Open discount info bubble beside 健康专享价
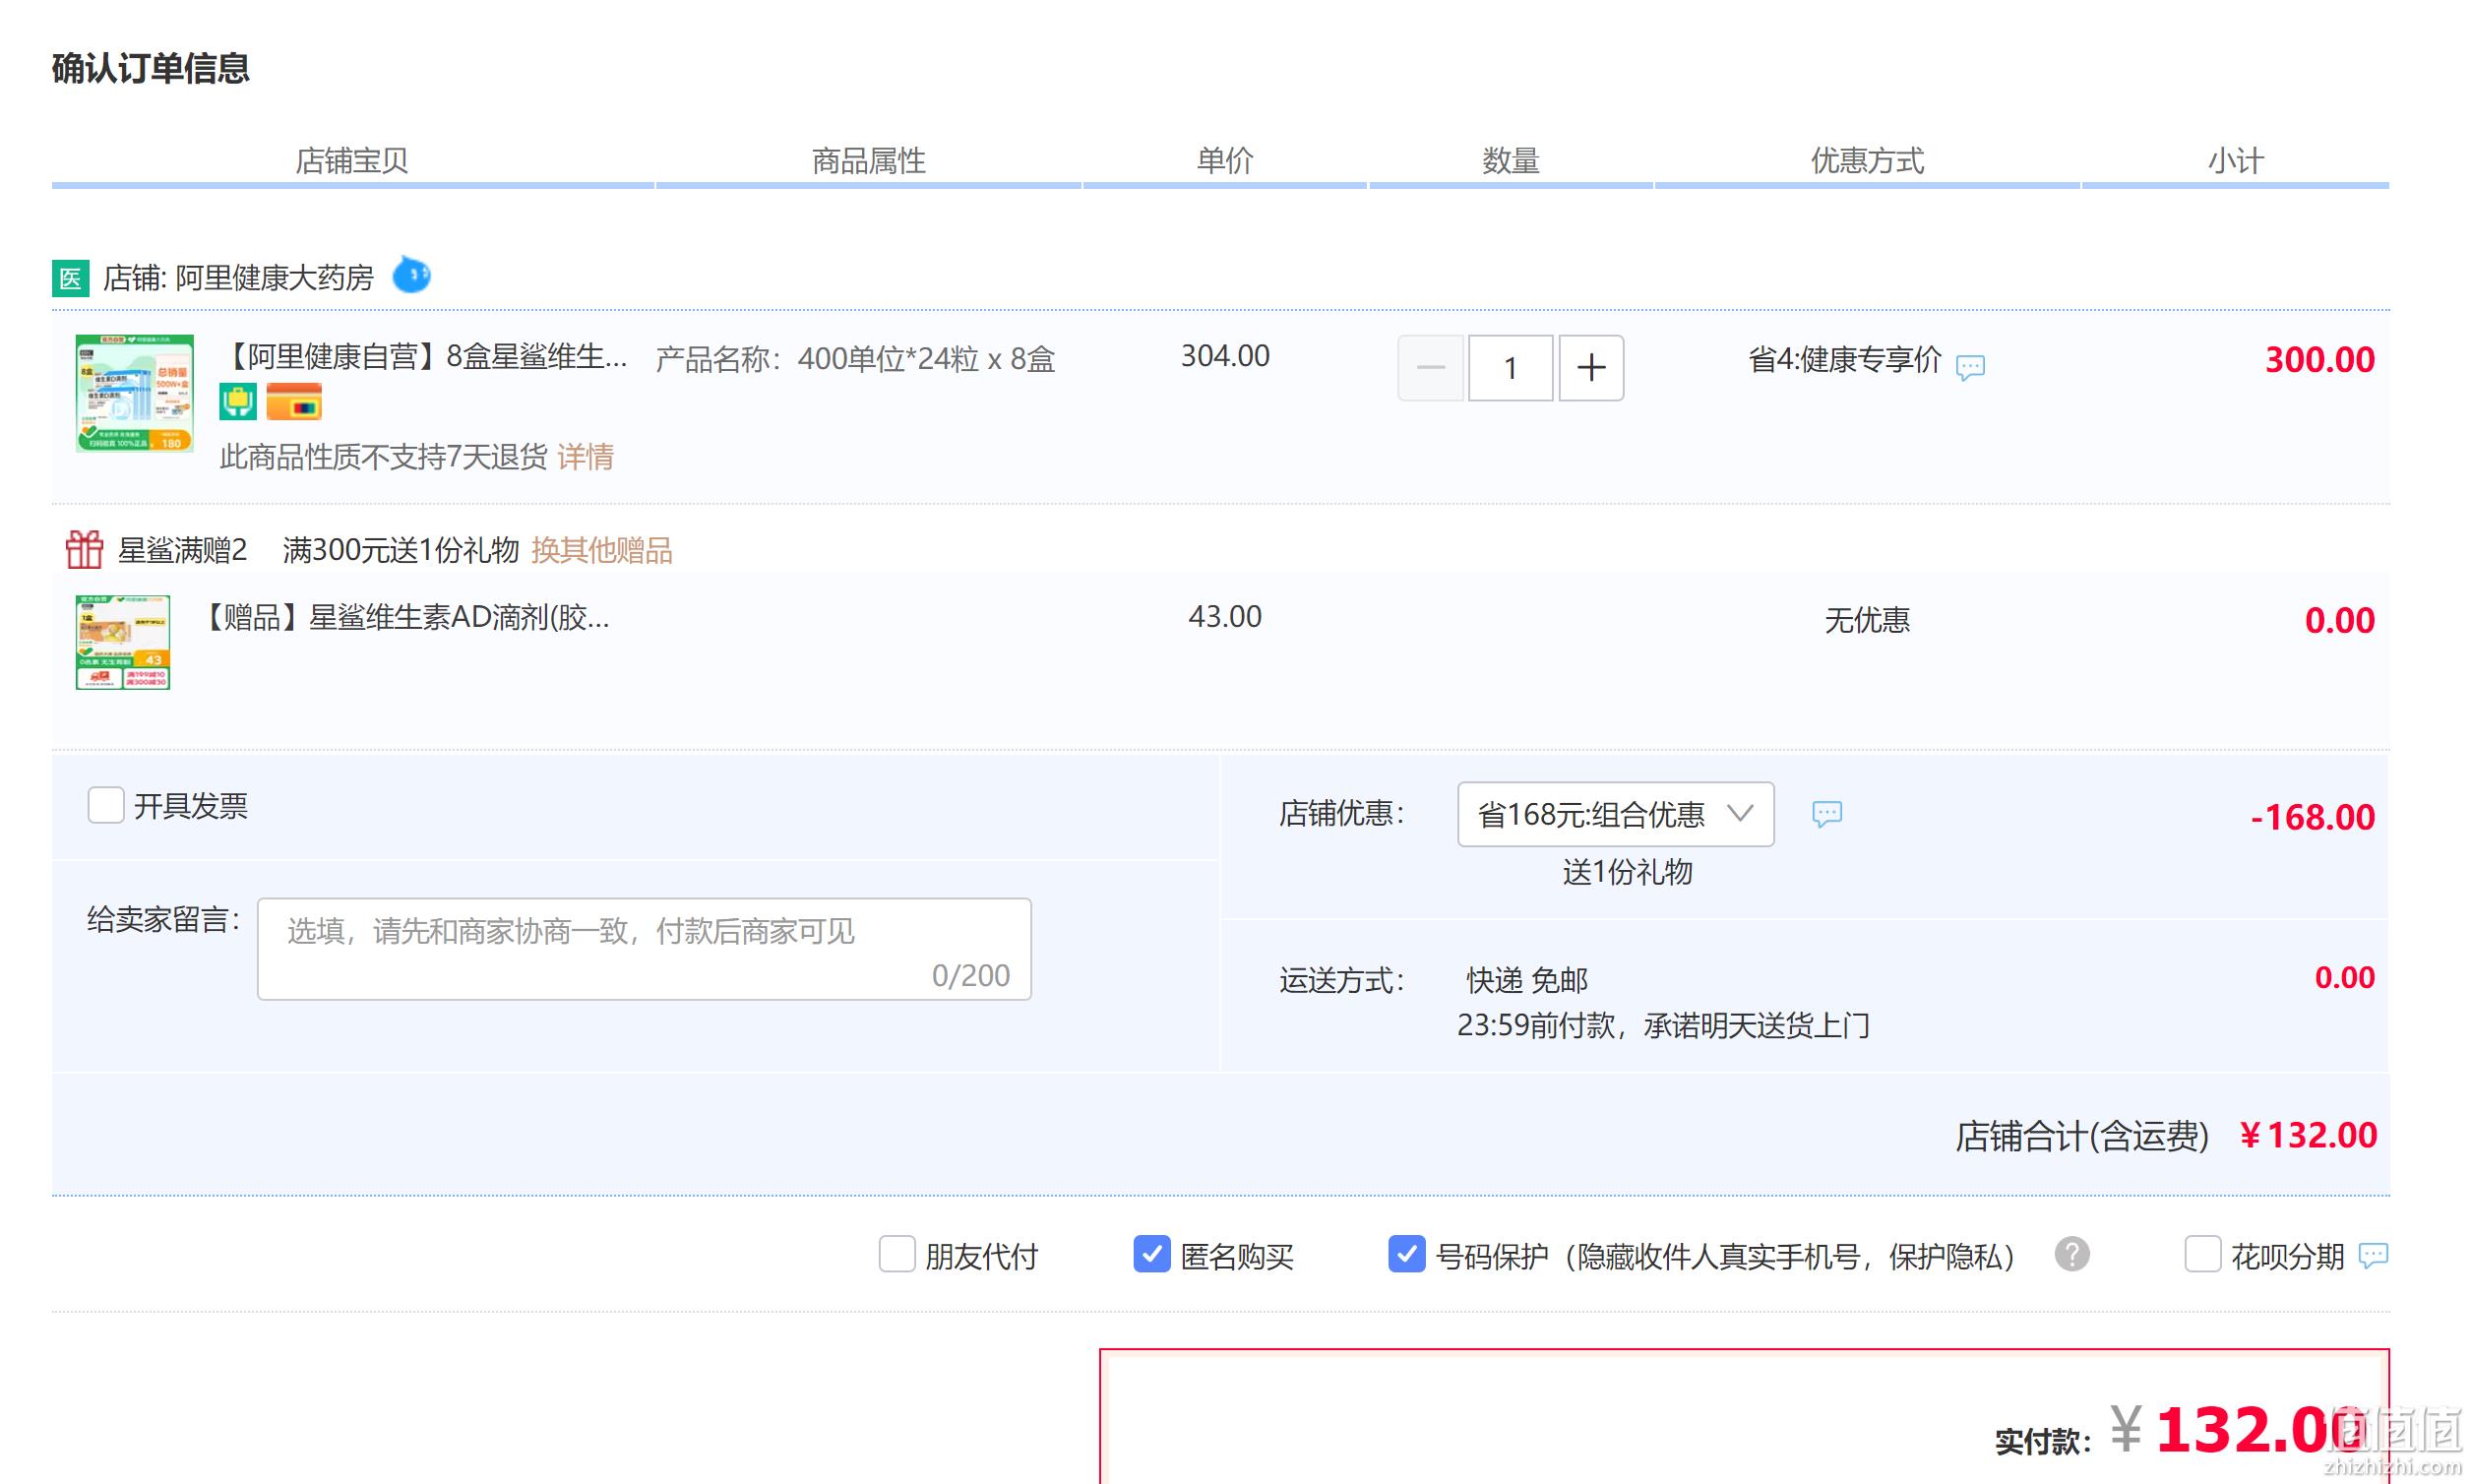This screenshot has height=1484, width=2471. 1969,367
